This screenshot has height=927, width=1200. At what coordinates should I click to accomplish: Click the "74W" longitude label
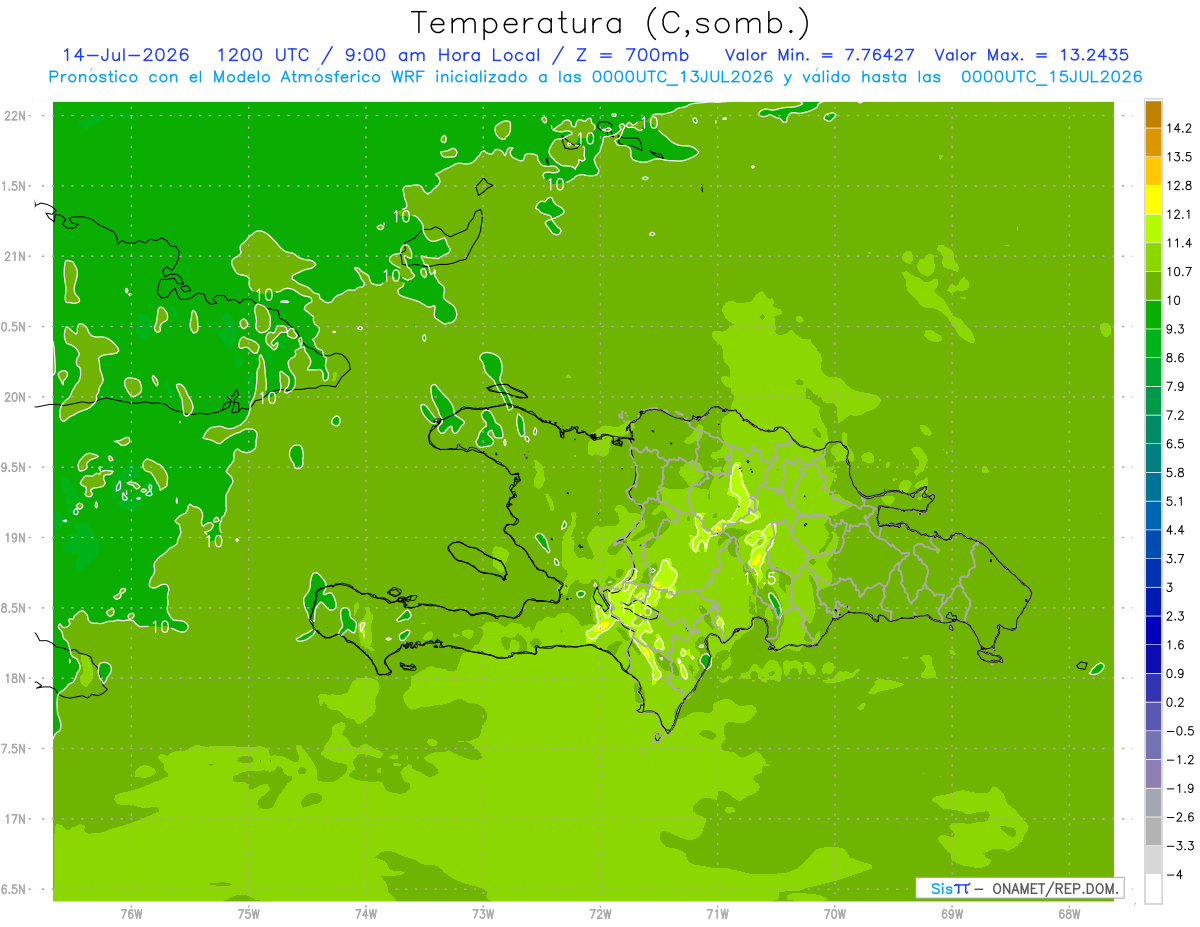click(x=366, y=913)
